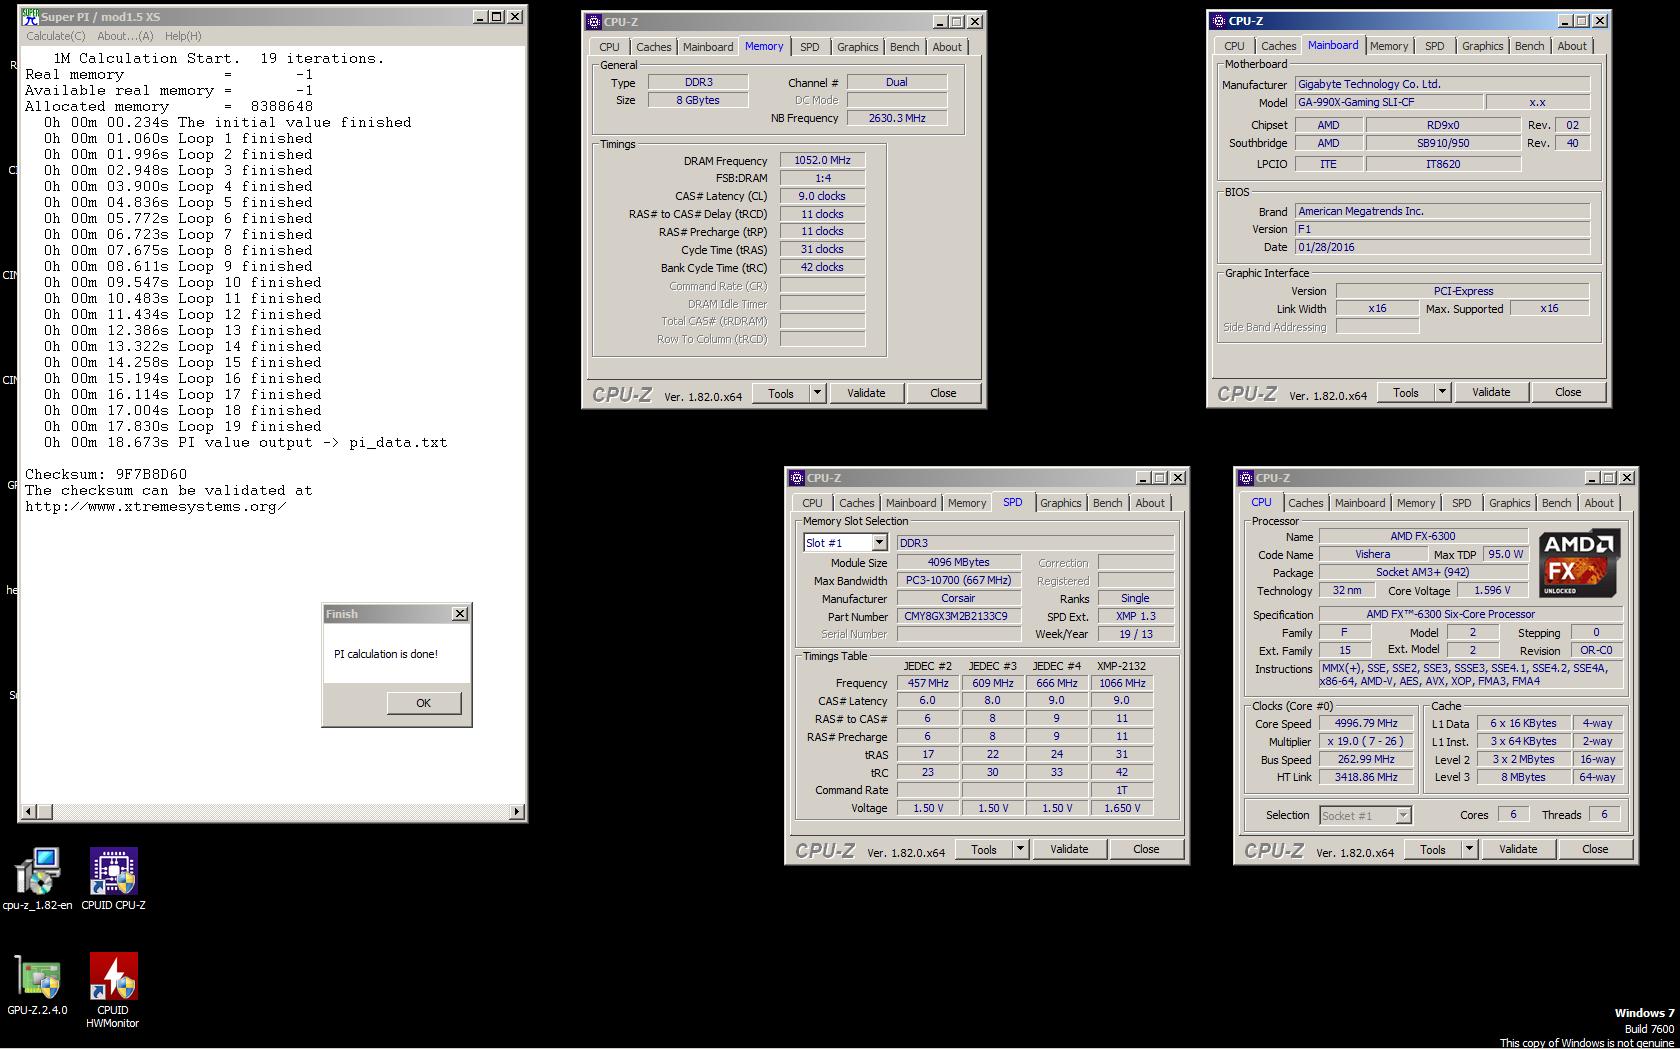The image size is (1680, 1050).
Task: Click the Memory CPU-Z window title icon
Action: [x=593, y=21]
